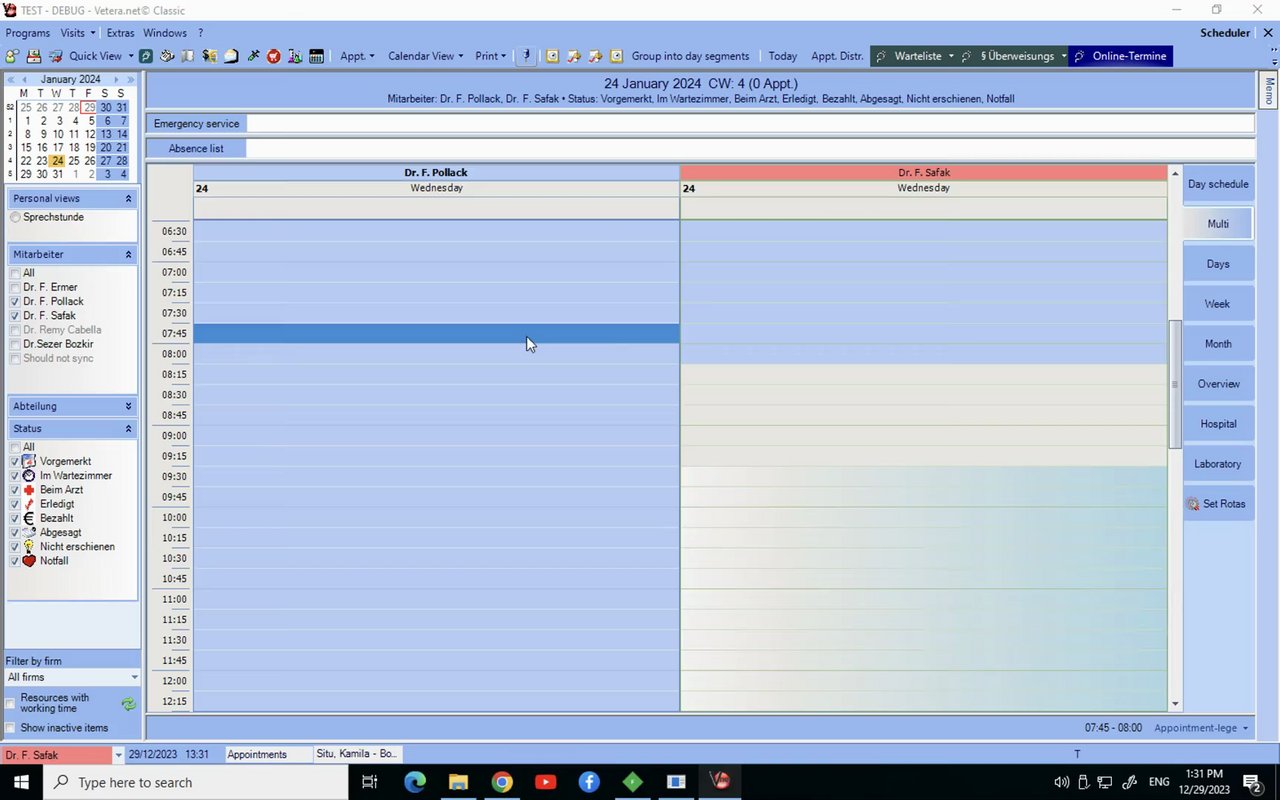Click the green P icon in toolbar
The height and width of the screenshot is (800, 1280).
(146, 56)
